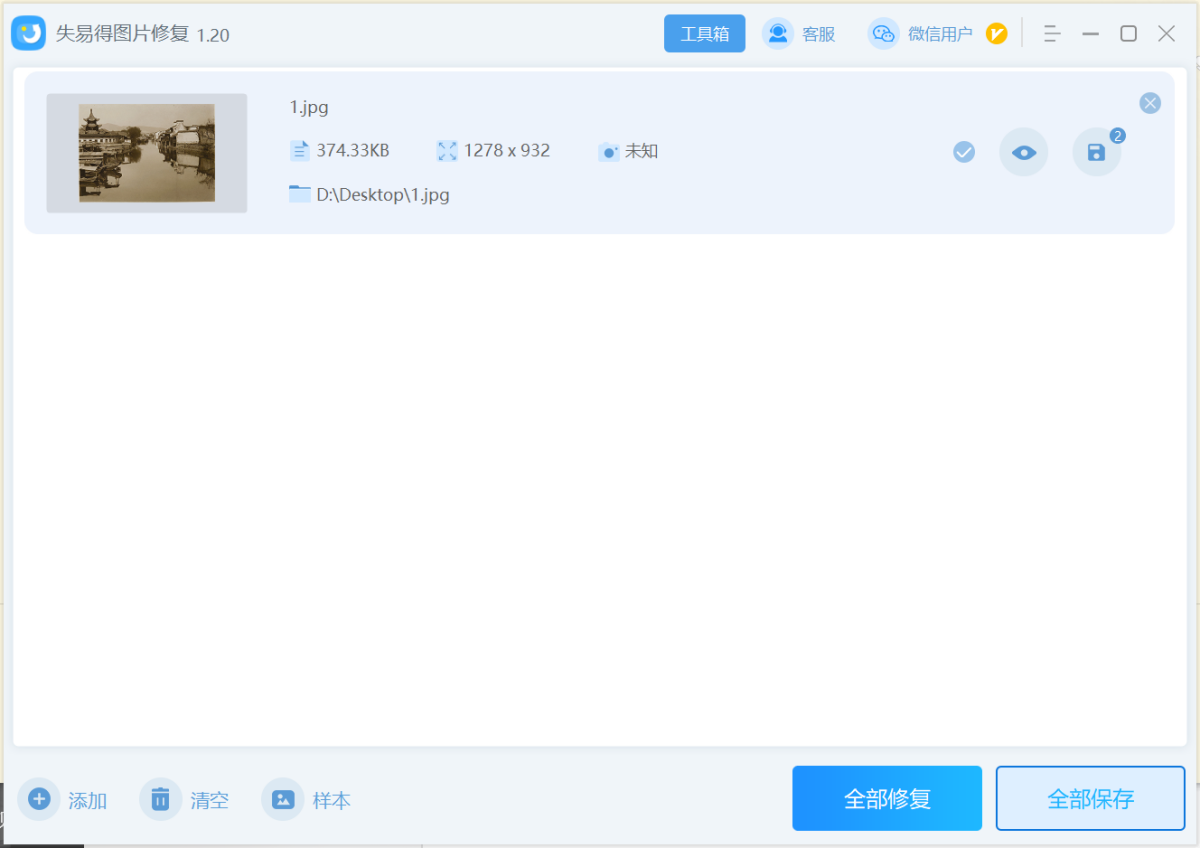The width and height of the screenshot is (1200, 848).
Task: Save 1.jpg using the disk icon
Action: (1096, 153)
